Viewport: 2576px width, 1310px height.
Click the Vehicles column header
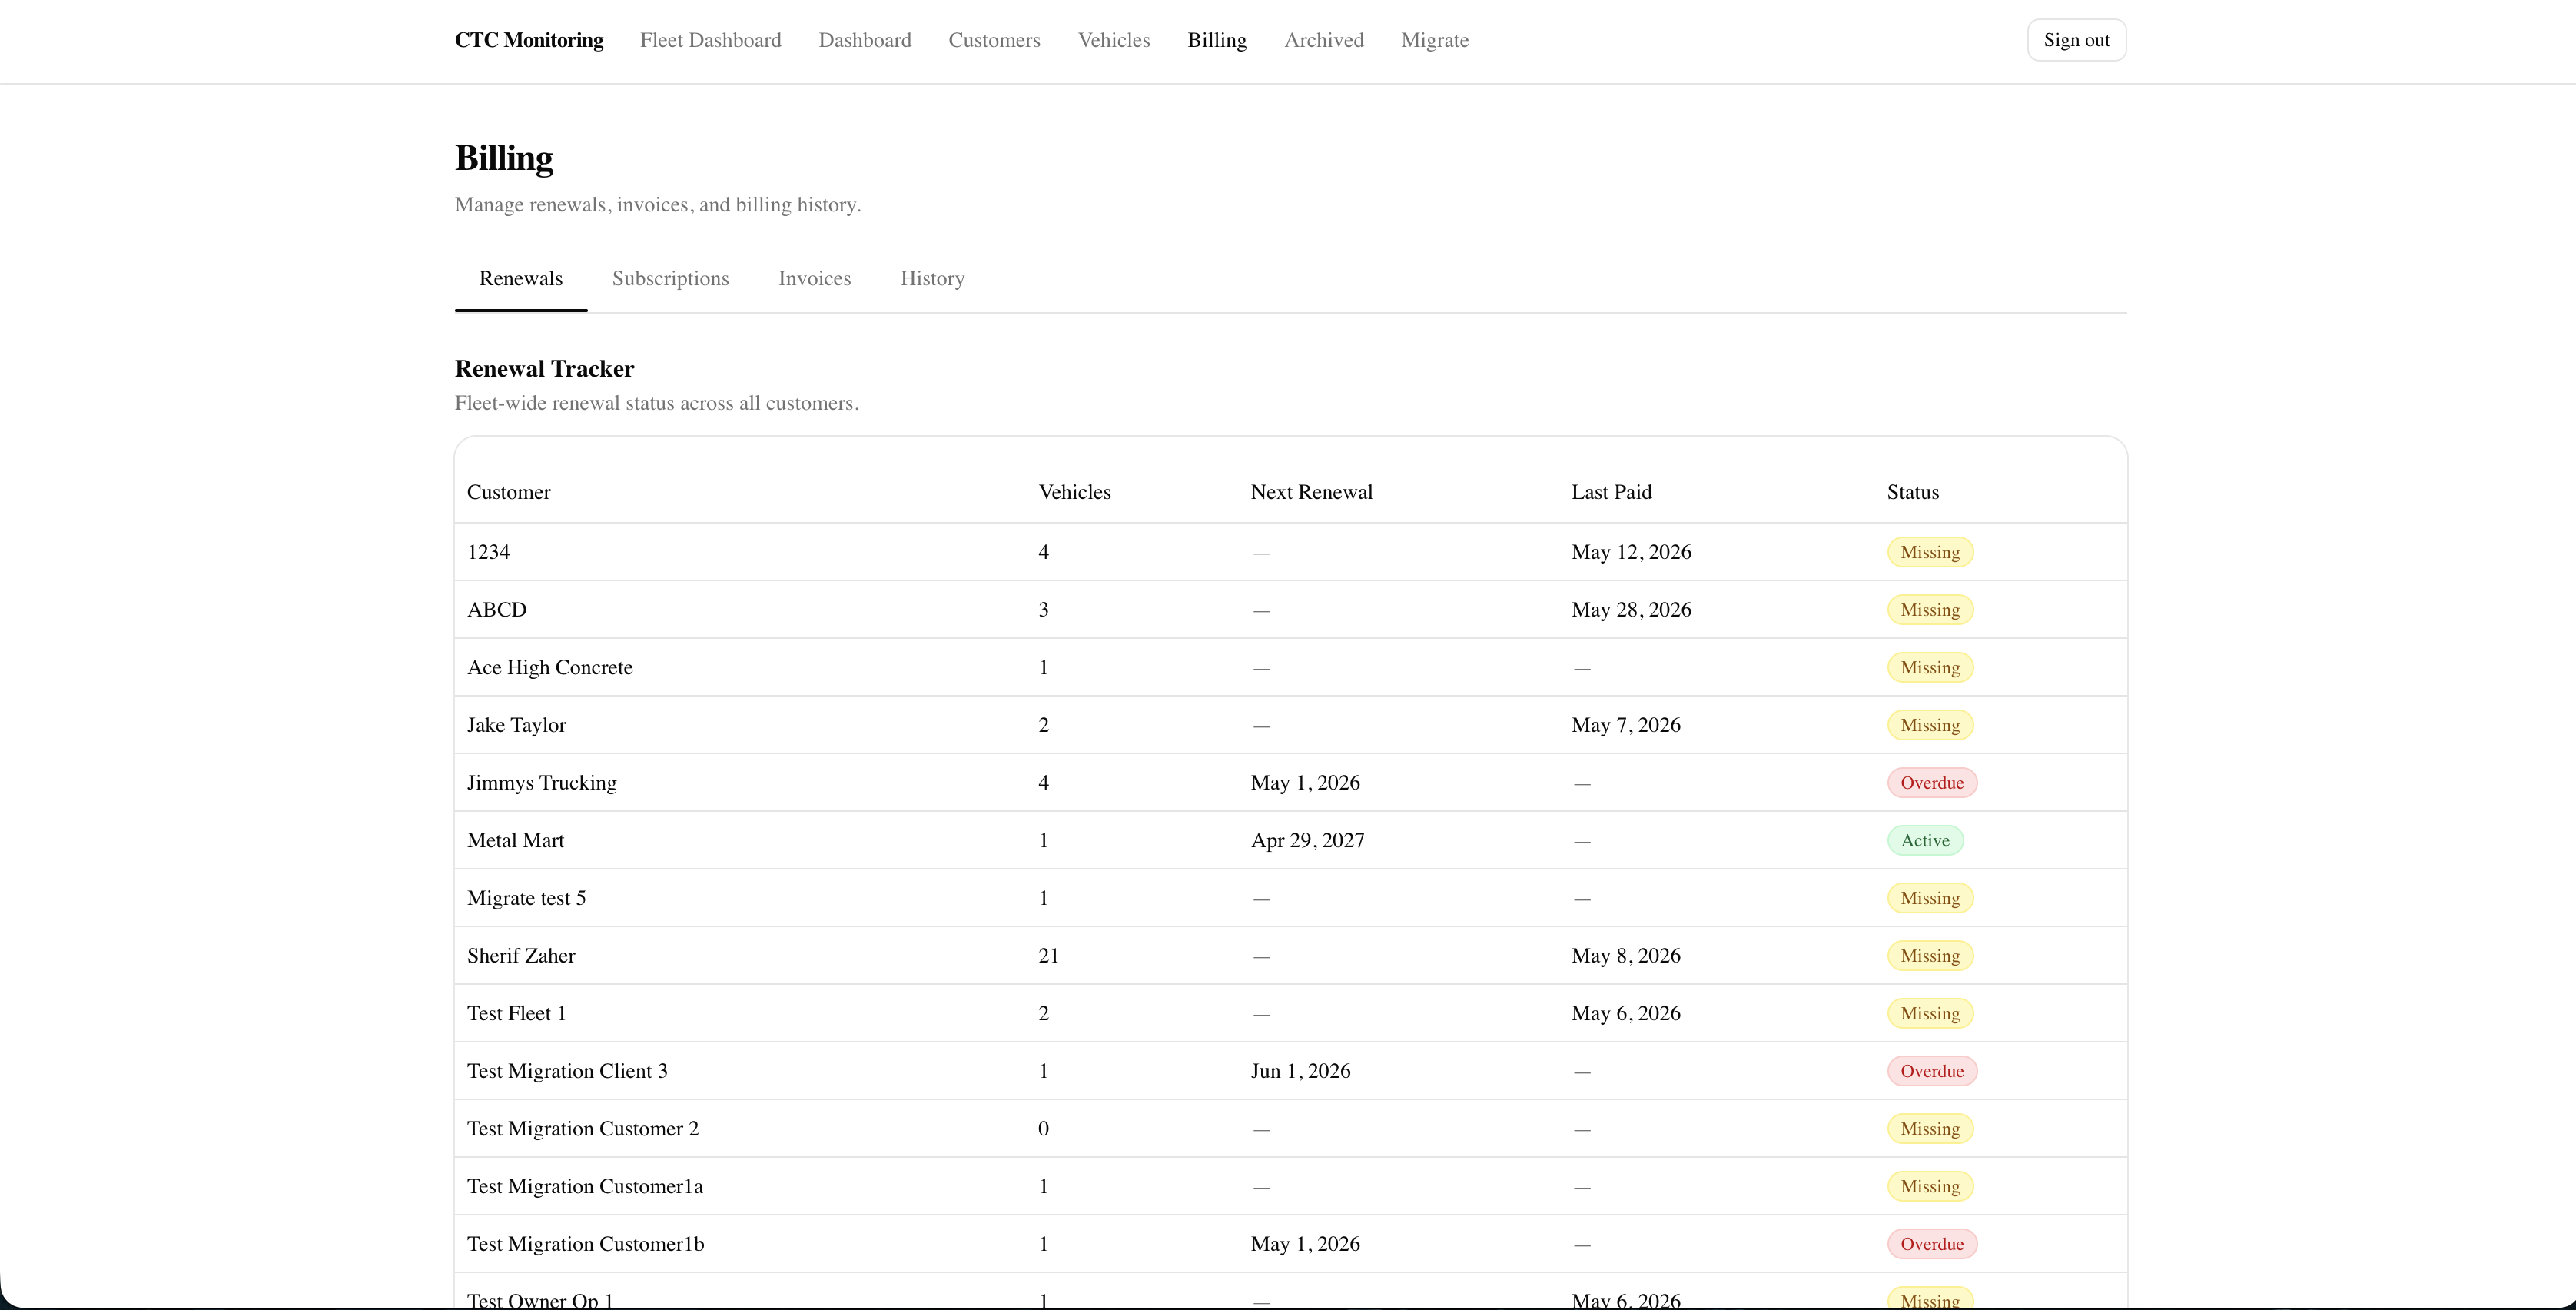tap(1074, 492)
